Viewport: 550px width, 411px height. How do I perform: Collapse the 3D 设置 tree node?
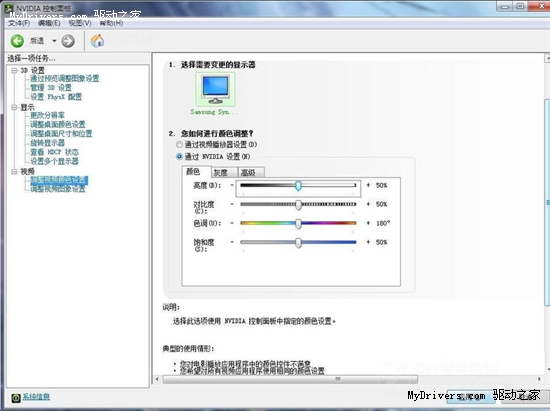[x=14, y=70]
